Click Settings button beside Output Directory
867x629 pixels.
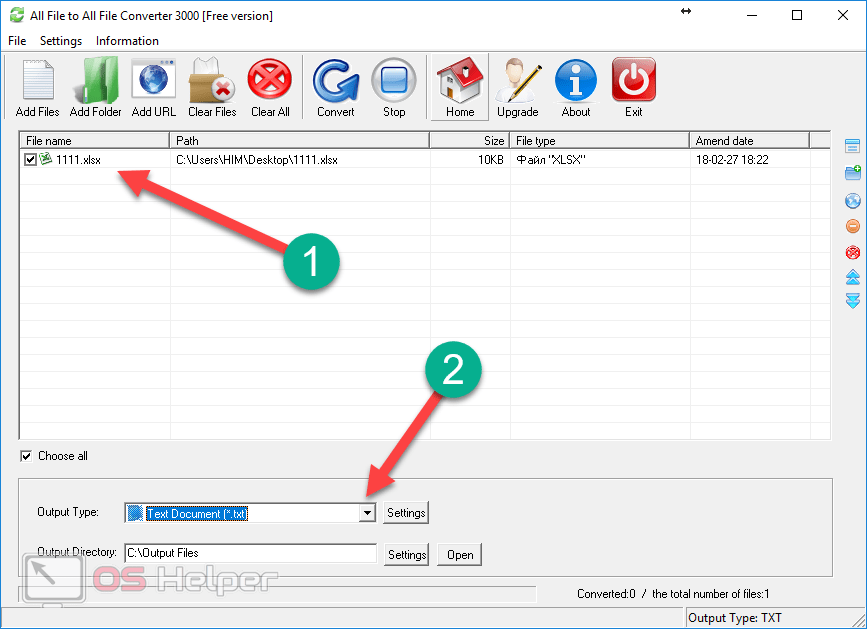[x=406, y=554]
